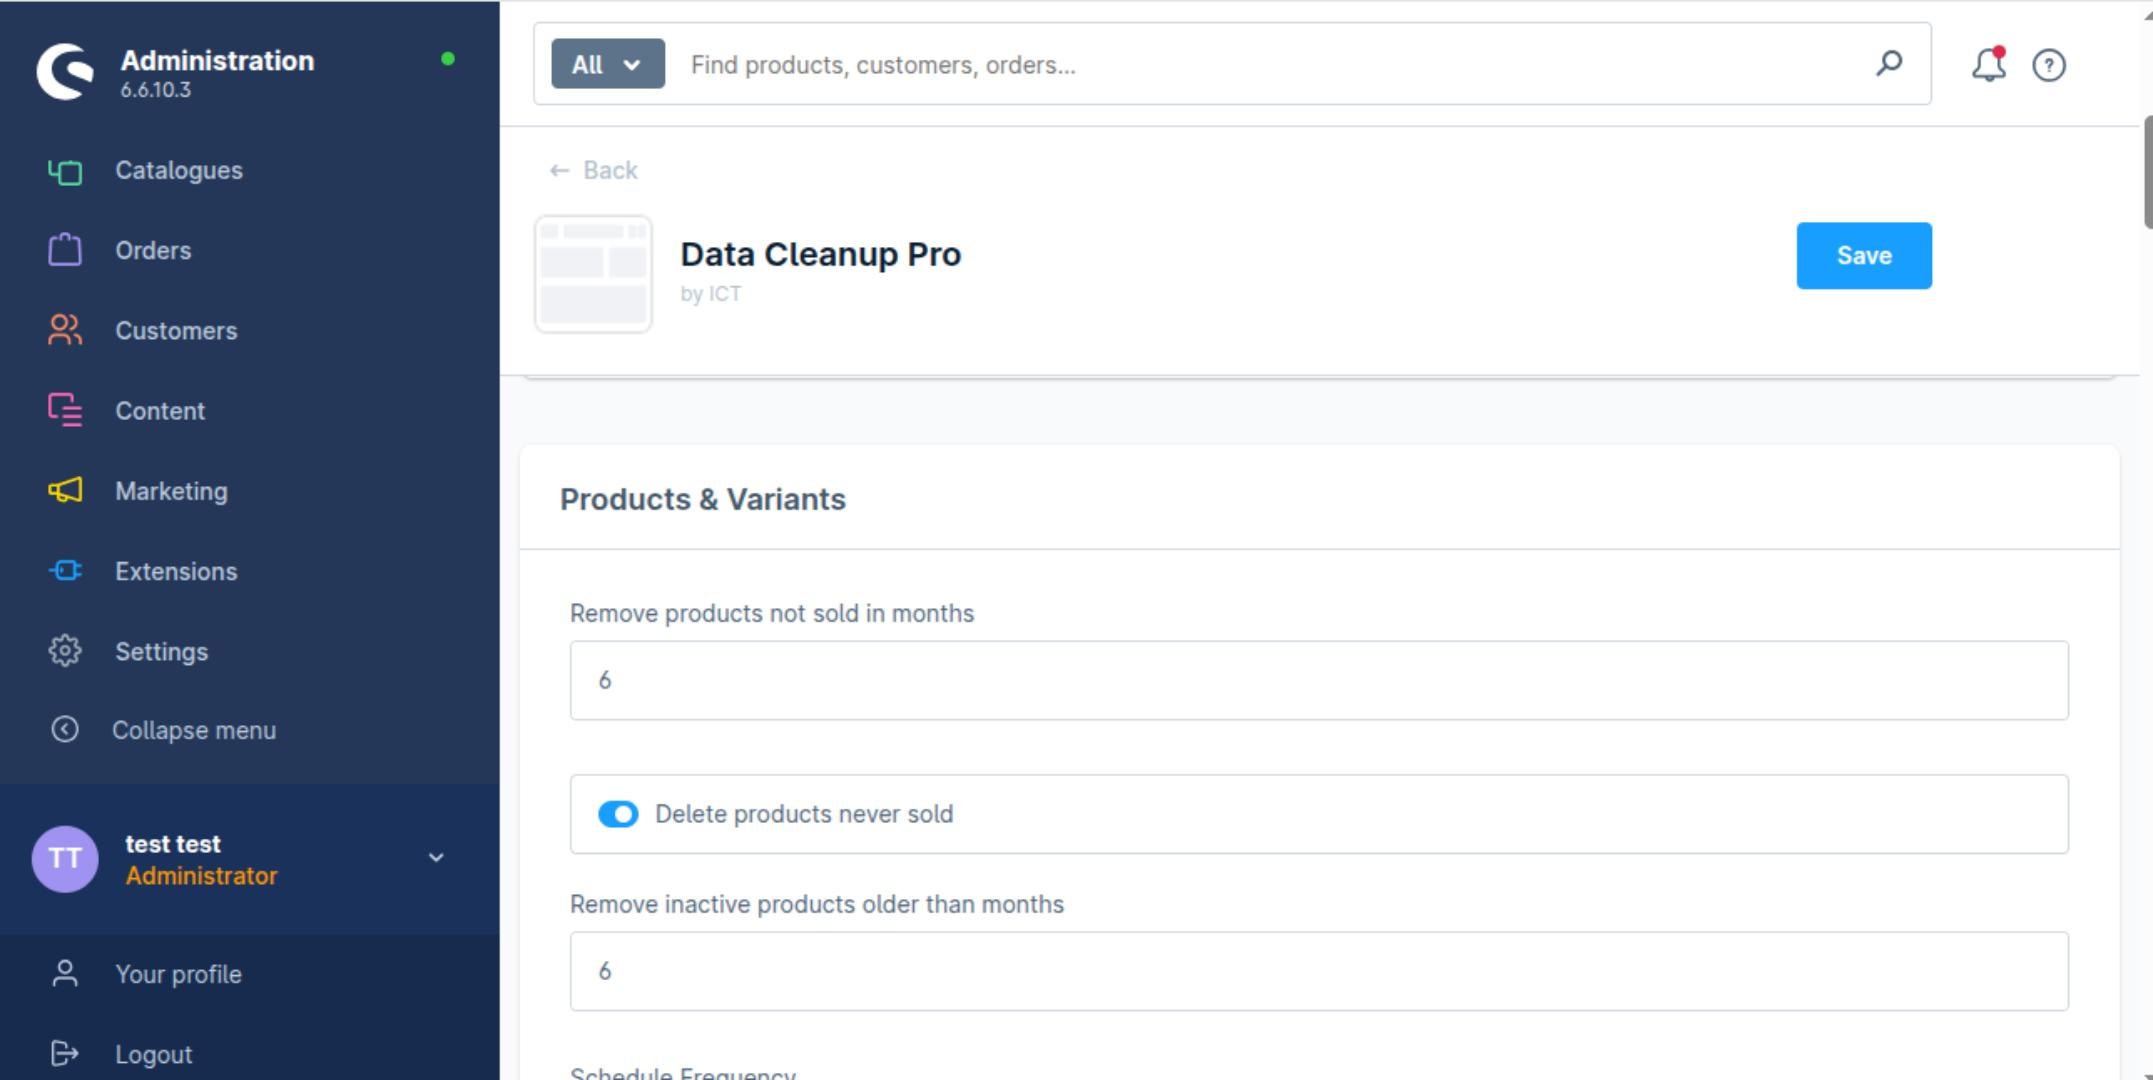Expand the test test user menu chevron
The width and height of the screenshot is (2153, 1080).
tap(436, 858)
